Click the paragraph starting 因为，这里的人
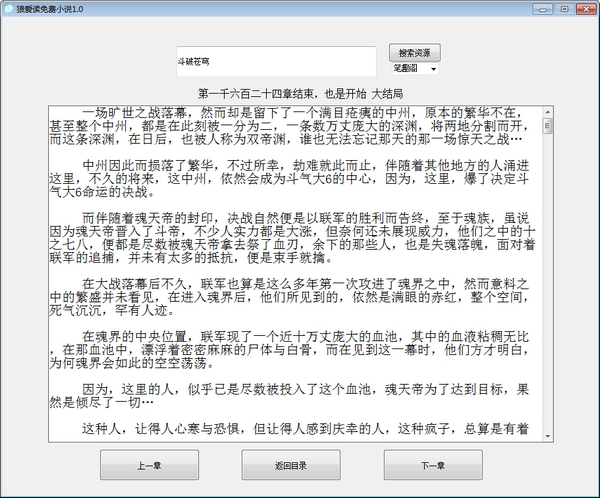Image resolution: width=600 pixels, height=498 pixels. 289,396
